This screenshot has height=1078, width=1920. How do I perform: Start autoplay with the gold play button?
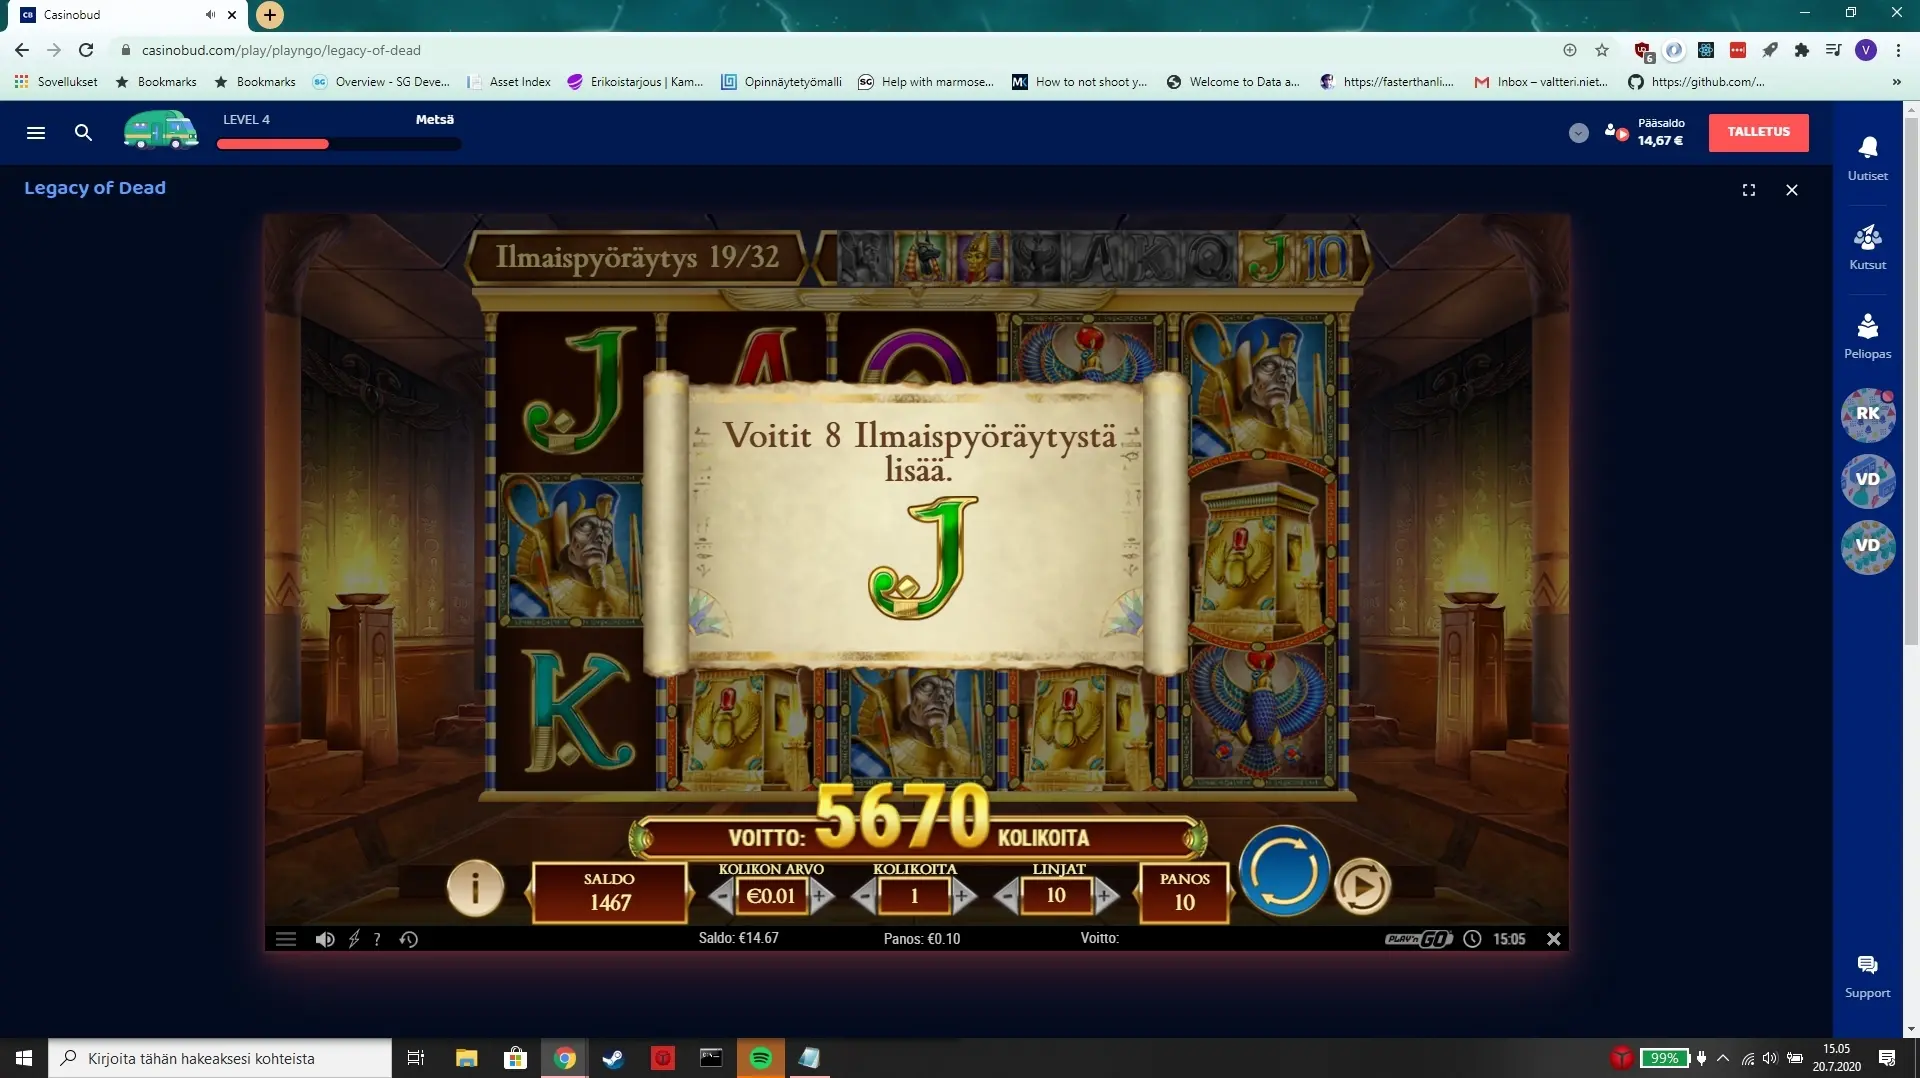(x=1362, y=887)
